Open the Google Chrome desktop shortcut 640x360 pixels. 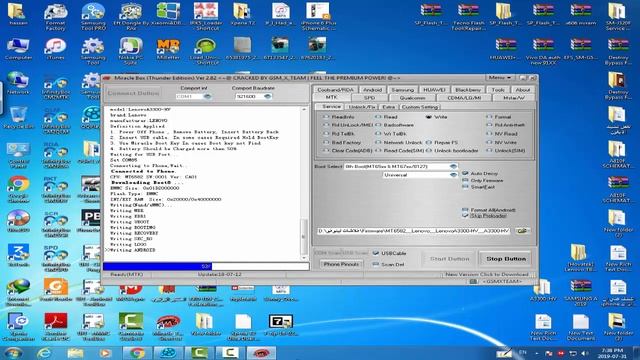(x=18, y=189)
